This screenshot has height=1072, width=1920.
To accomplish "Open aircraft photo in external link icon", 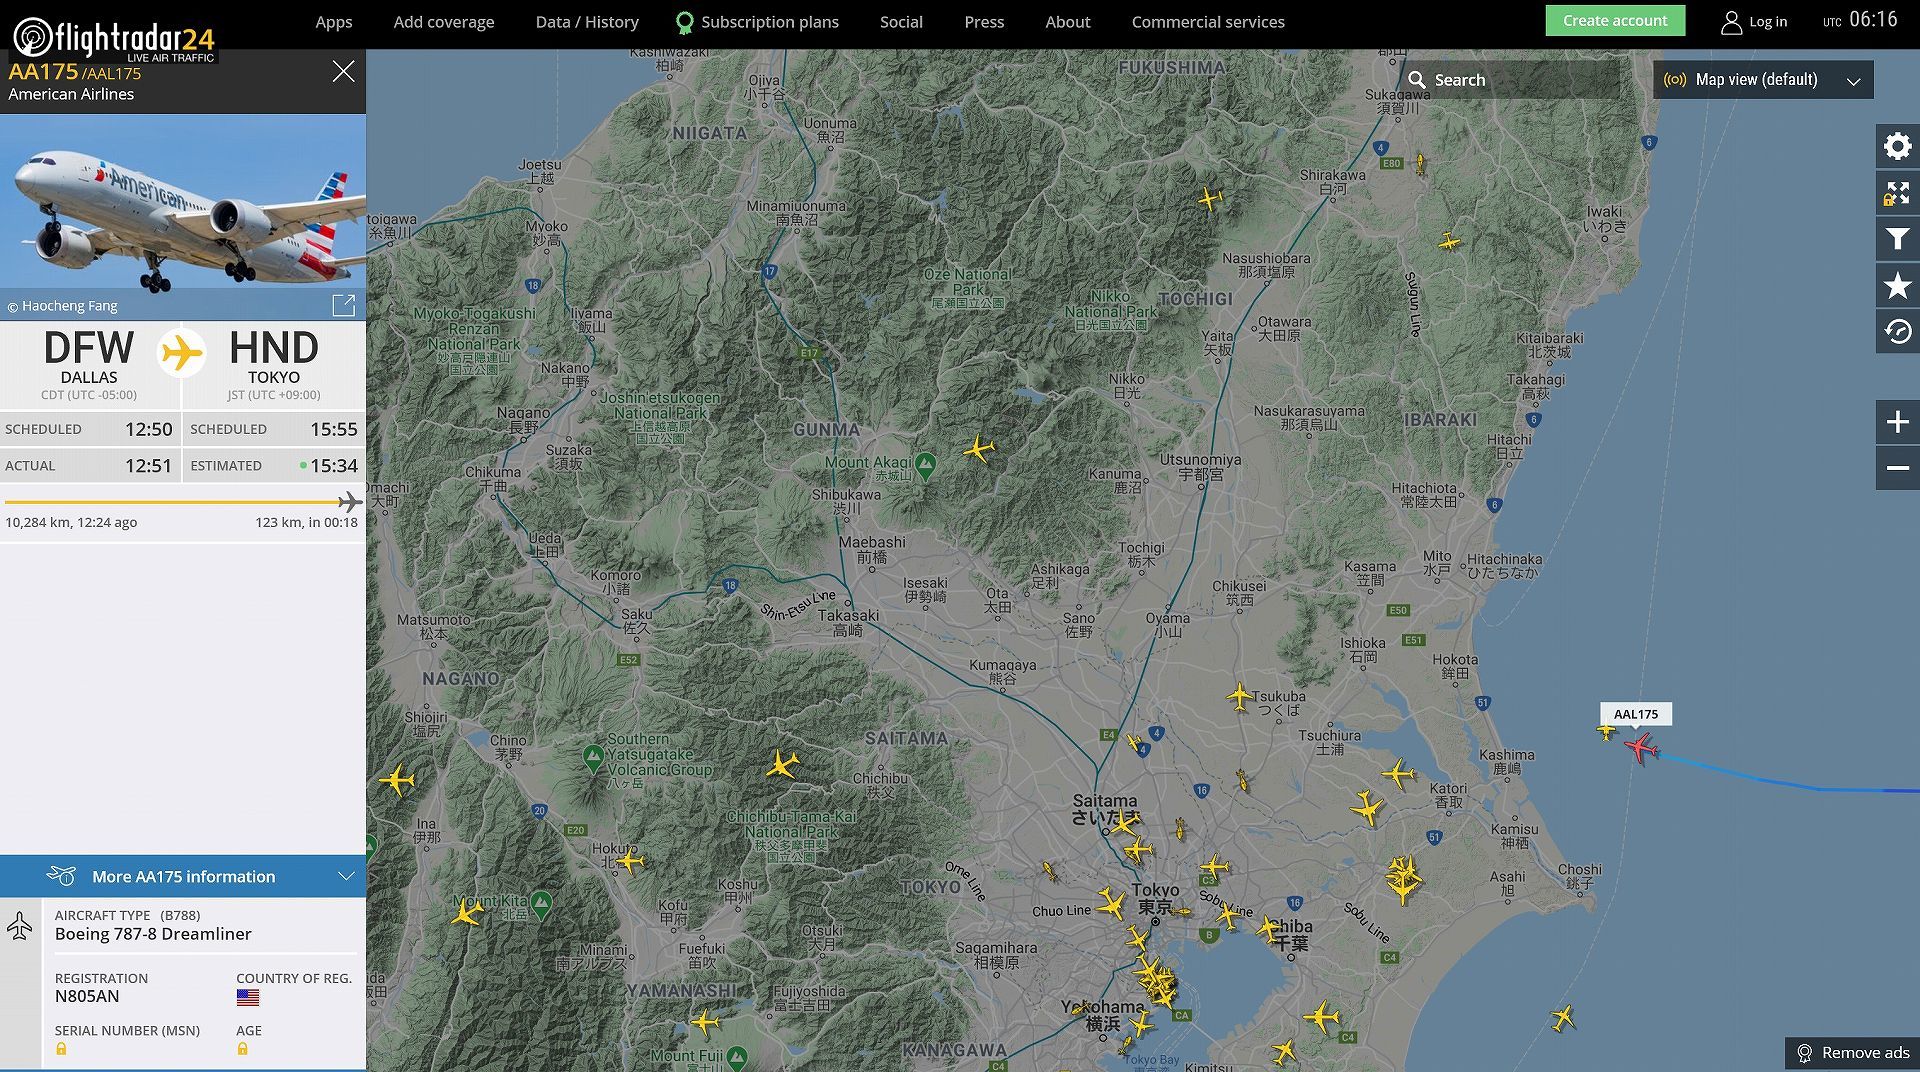I will [x=343, y=305].
